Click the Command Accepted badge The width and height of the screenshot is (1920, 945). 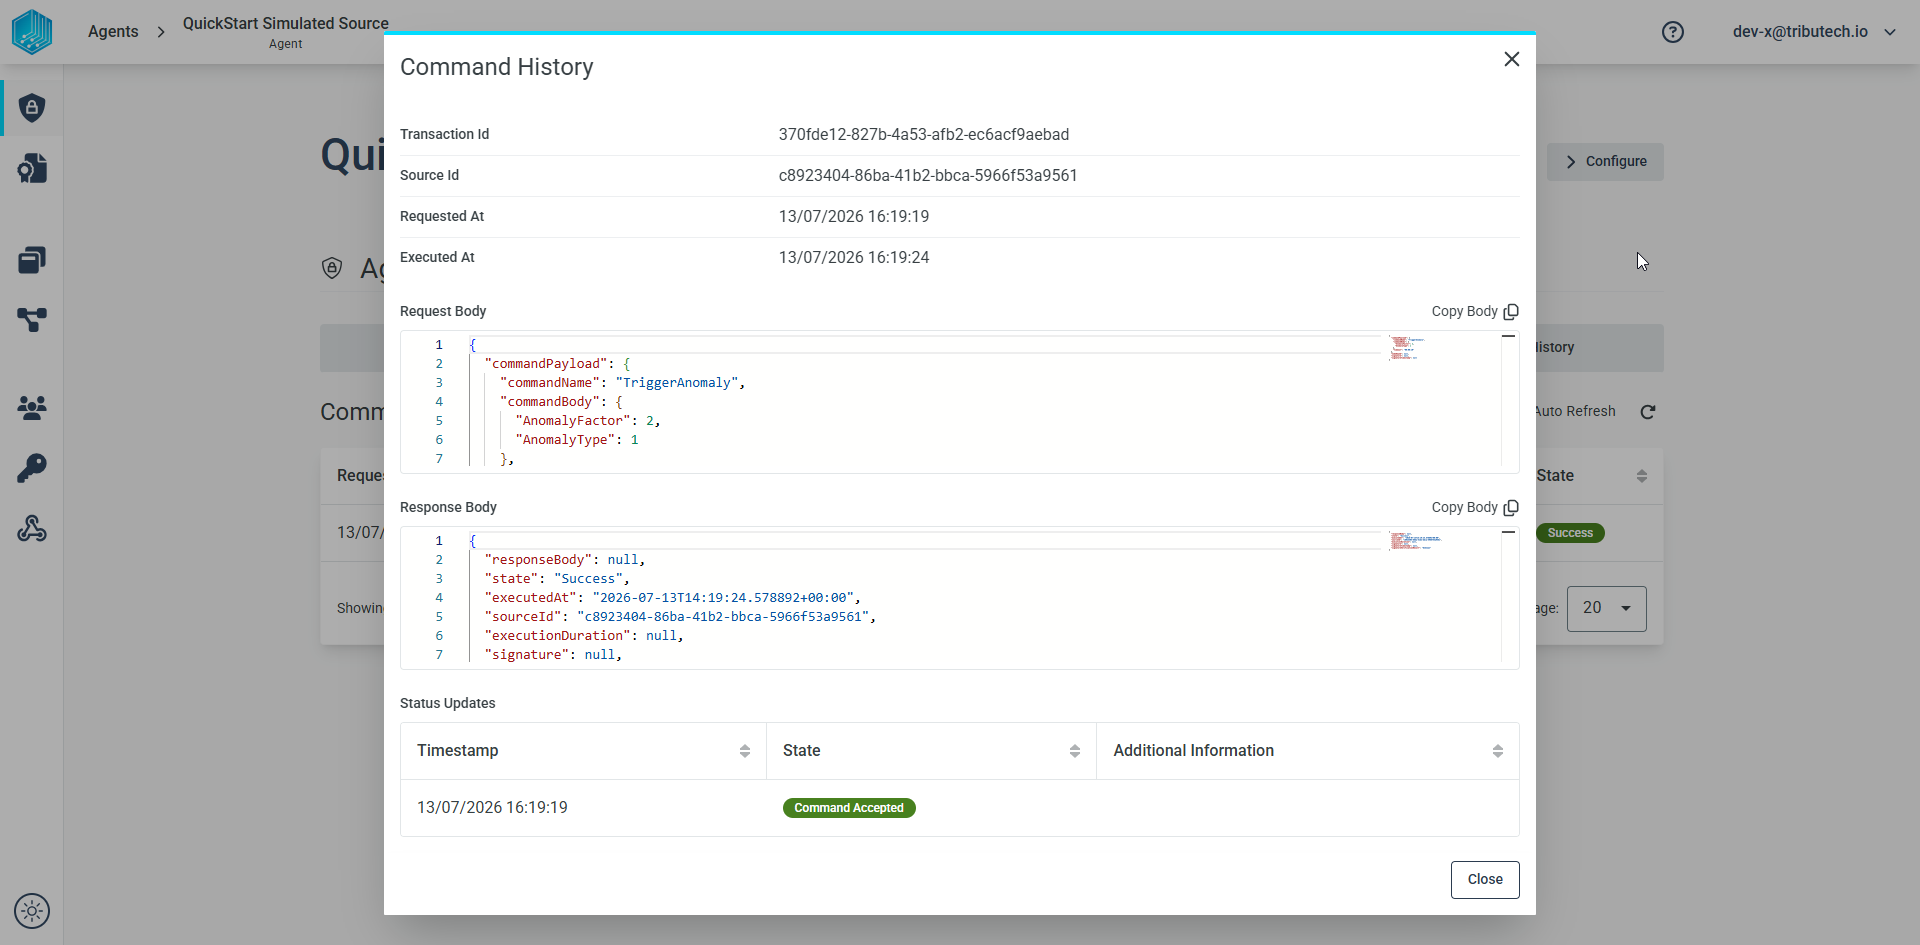pyautogui.click(x=849, y=808)
